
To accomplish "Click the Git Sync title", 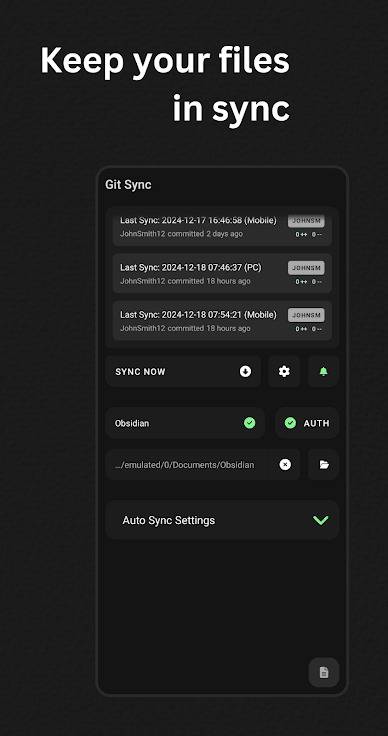I will click(x=128, y=184).
